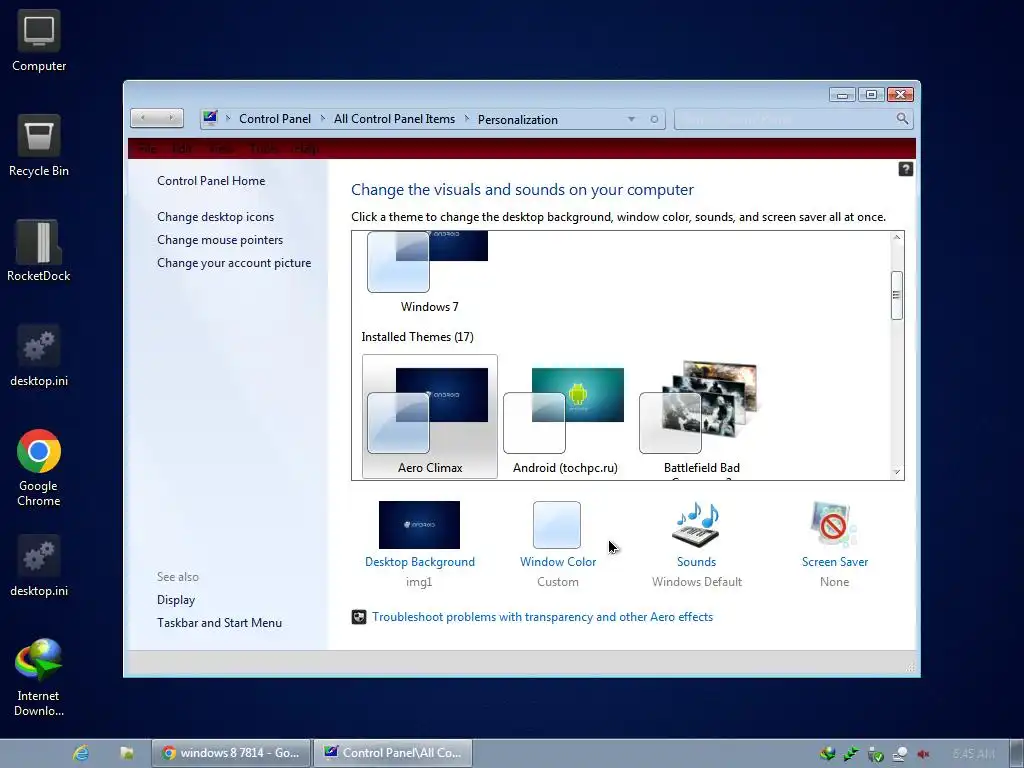Click All Control Panel Items breadcrumb

click(394, 119)
